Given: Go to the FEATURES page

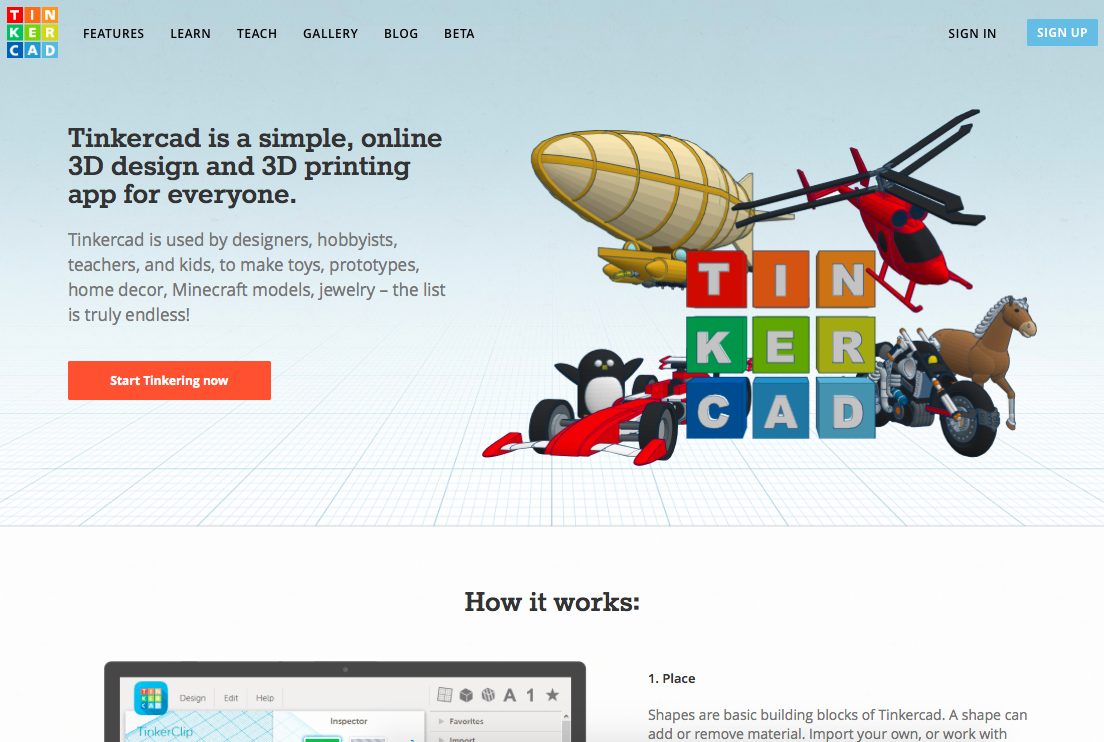Looking at the screenshot, I should click(x=113, y=33).
